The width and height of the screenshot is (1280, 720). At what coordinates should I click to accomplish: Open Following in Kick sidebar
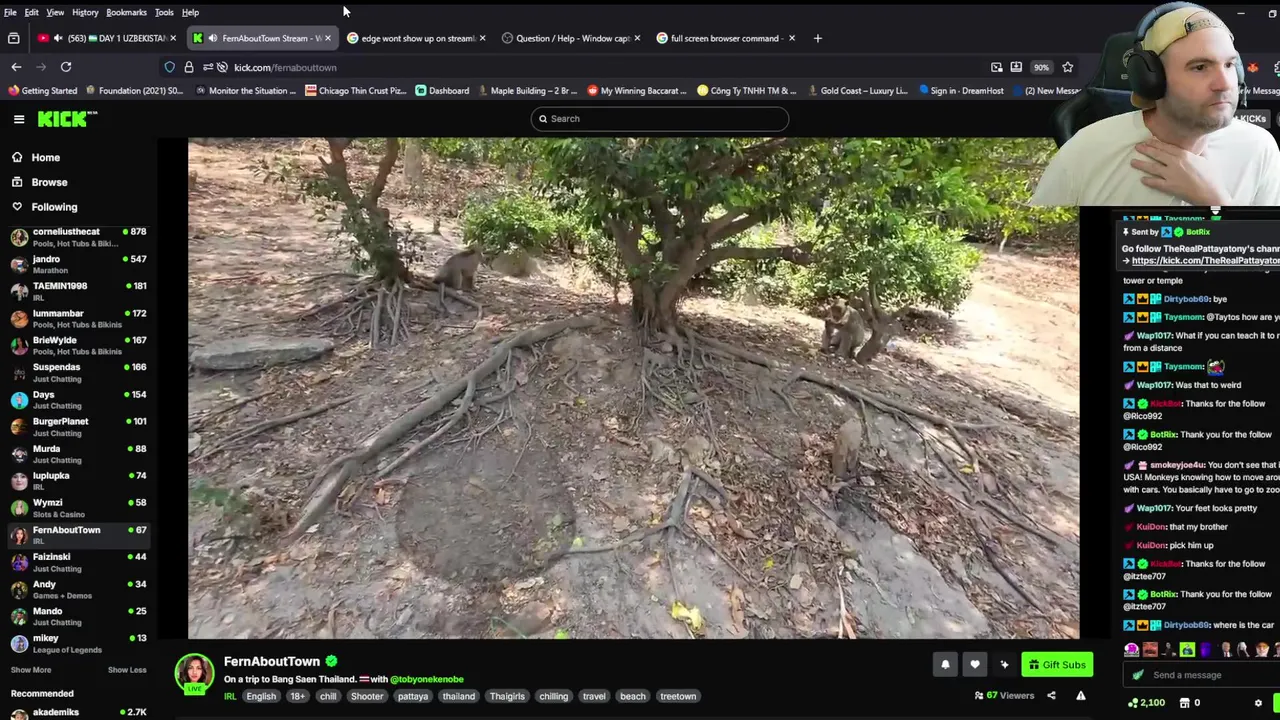pyautogui.click(x=54, y=208)
